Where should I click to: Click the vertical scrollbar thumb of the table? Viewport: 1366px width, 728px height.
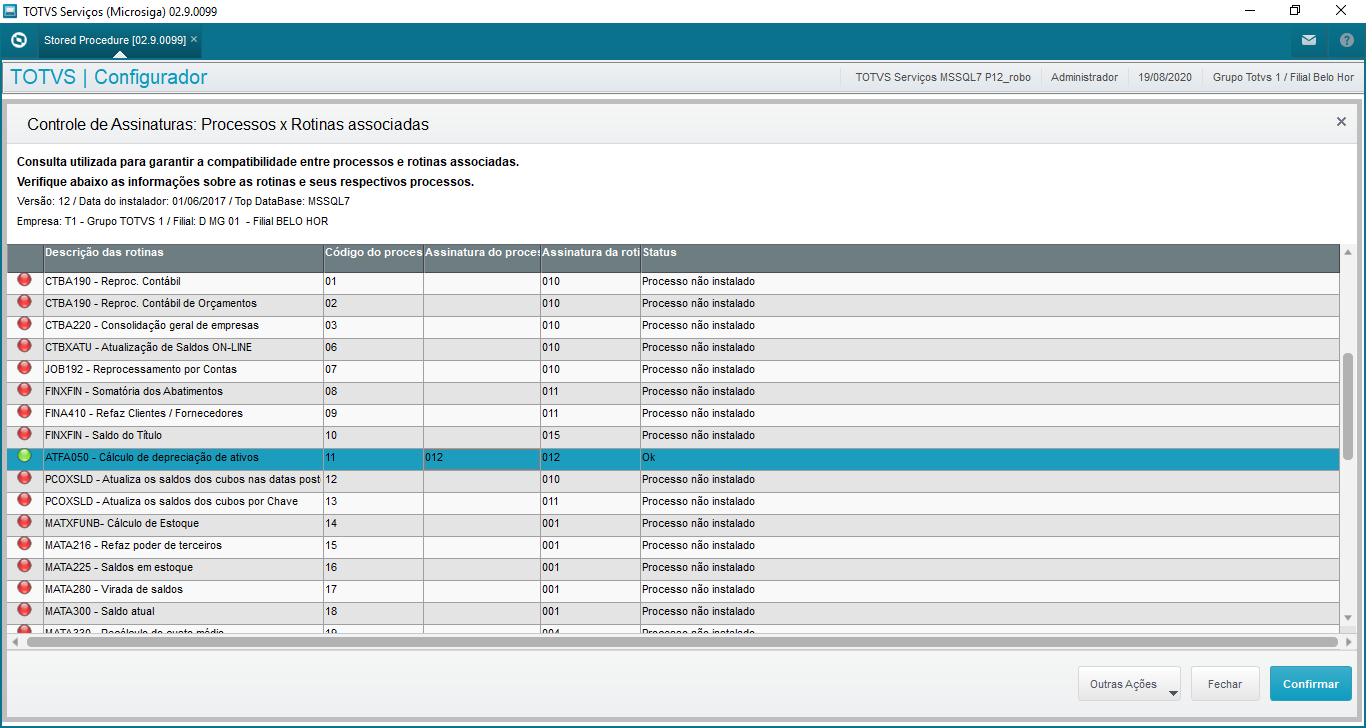pos(1348,406)
